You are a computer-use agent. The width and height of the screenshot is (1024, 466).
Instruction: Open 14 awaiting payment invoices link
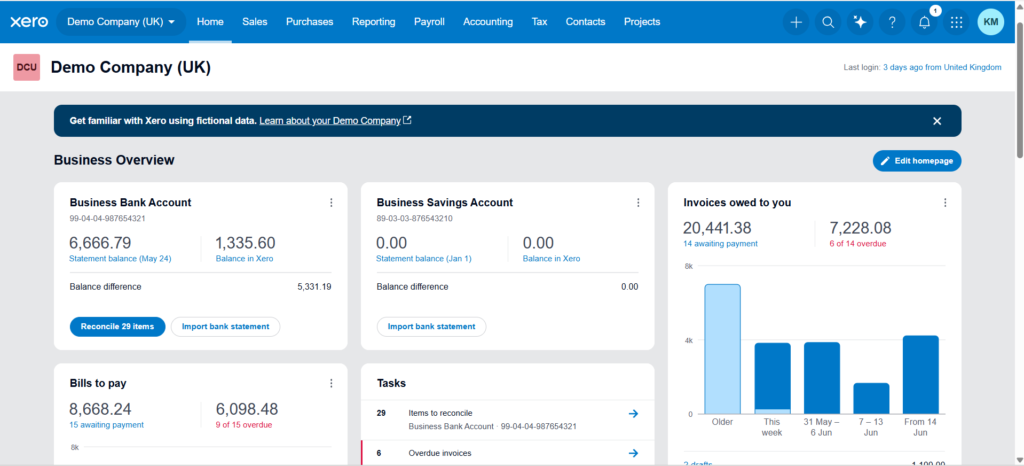click(x=720, y=243)
